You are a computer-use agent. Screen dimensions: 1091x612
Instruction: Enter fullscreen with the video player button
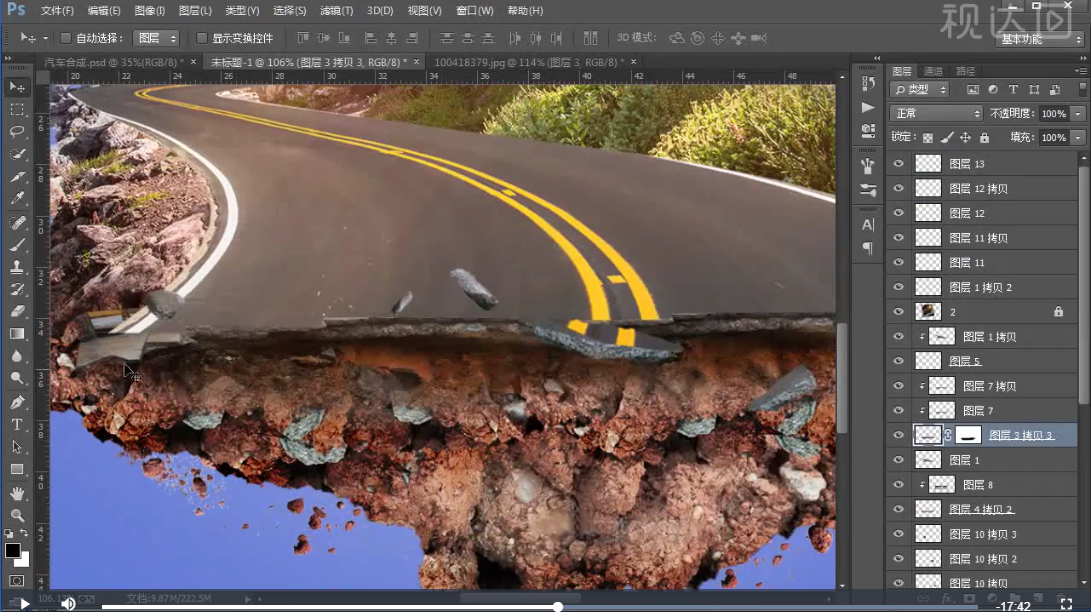click(1066, 604)
